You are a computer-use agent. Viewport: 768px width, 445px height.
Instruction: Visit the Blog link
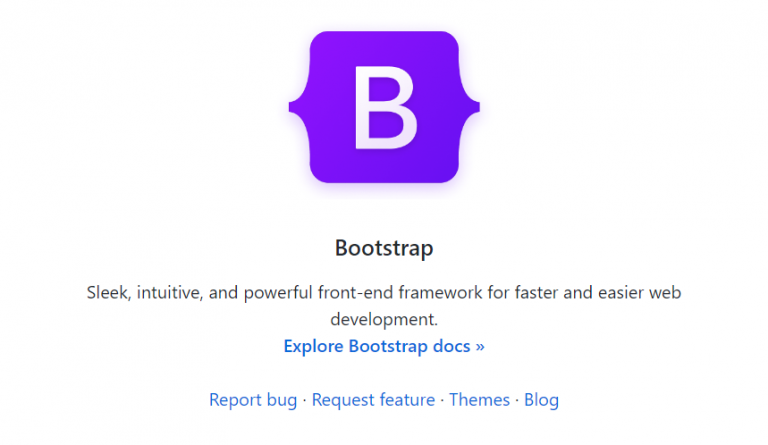pos(541,400)
